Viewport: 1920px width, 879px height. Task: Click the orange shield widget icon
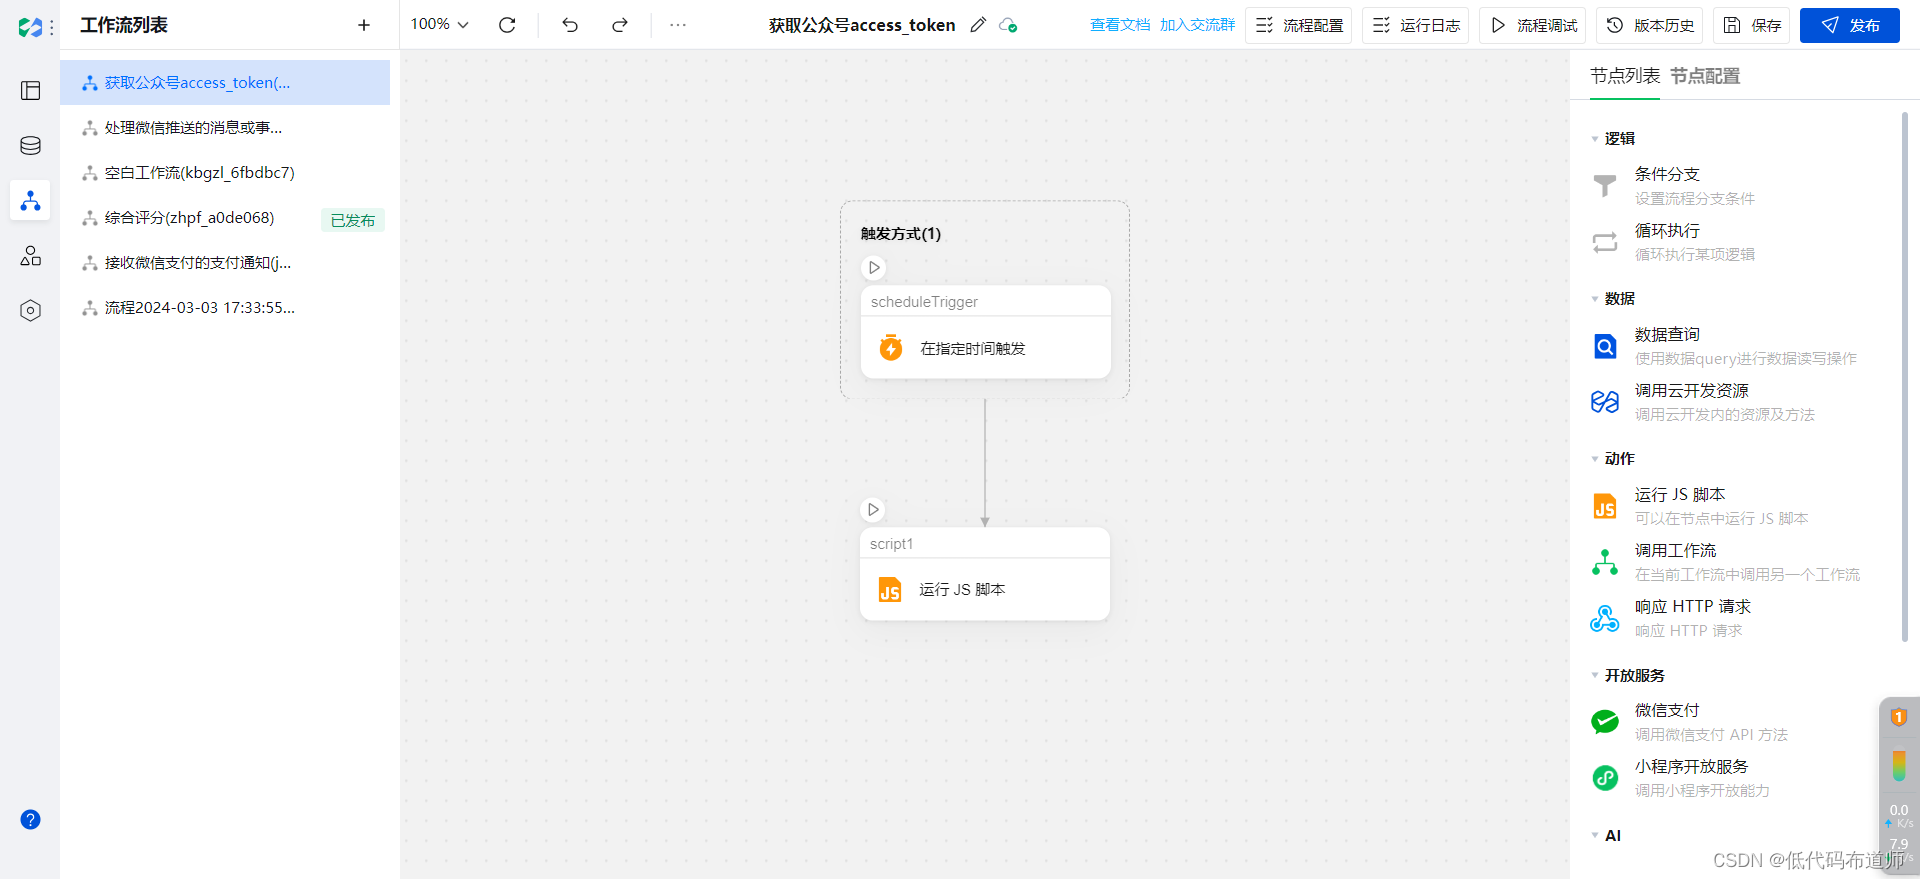tap(1898, 717)
